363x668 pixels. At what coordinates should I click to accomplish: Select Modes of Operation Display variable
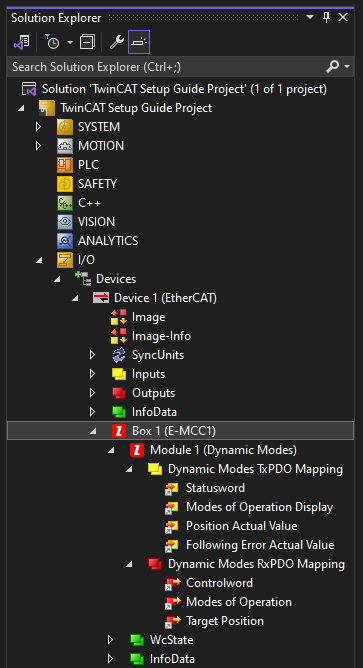pyautogui.click(x=259, y=507)
